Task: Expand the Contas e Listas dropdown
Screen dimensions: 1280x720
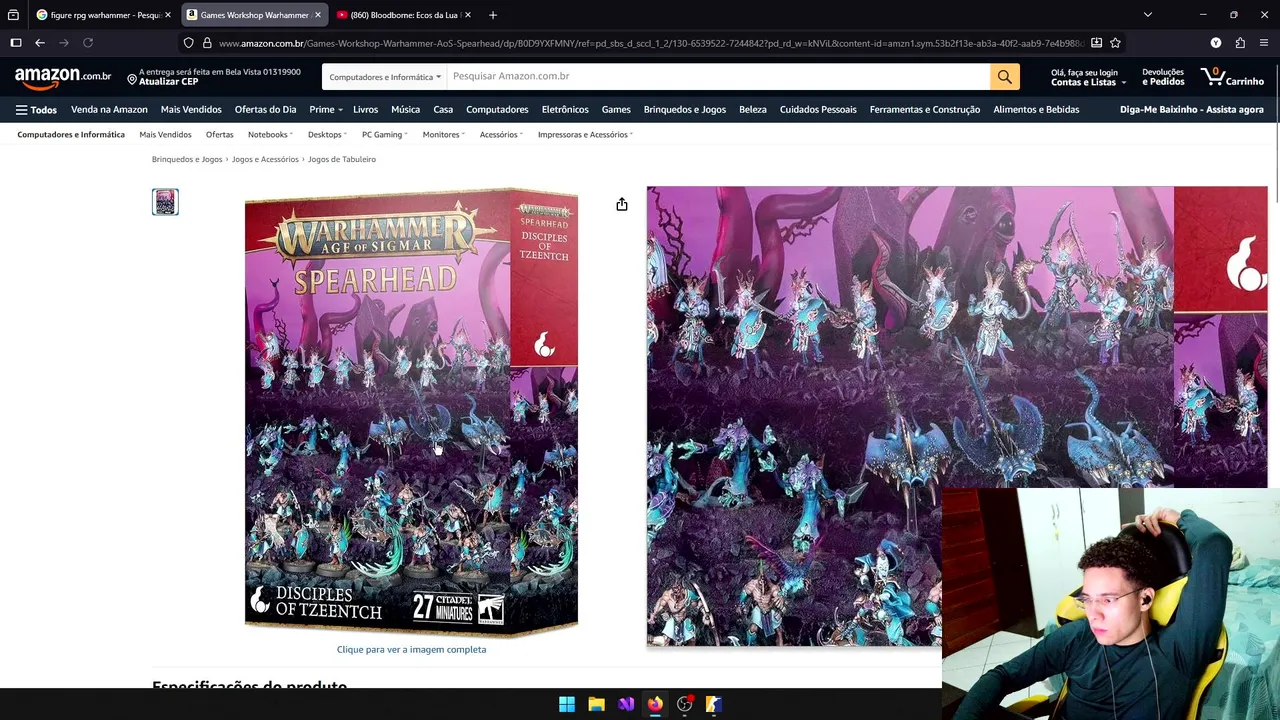Action: click(1088, 77)
